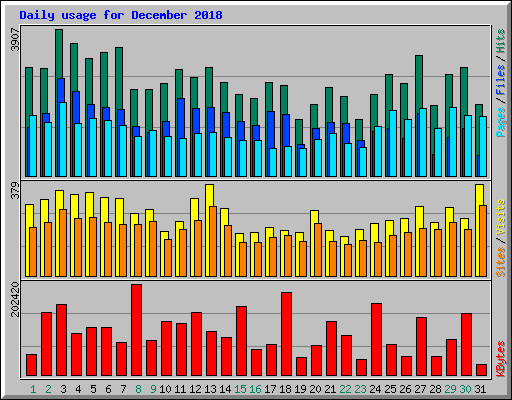
Task: Click day 1 on the x-axis
Action: (33, 389)
